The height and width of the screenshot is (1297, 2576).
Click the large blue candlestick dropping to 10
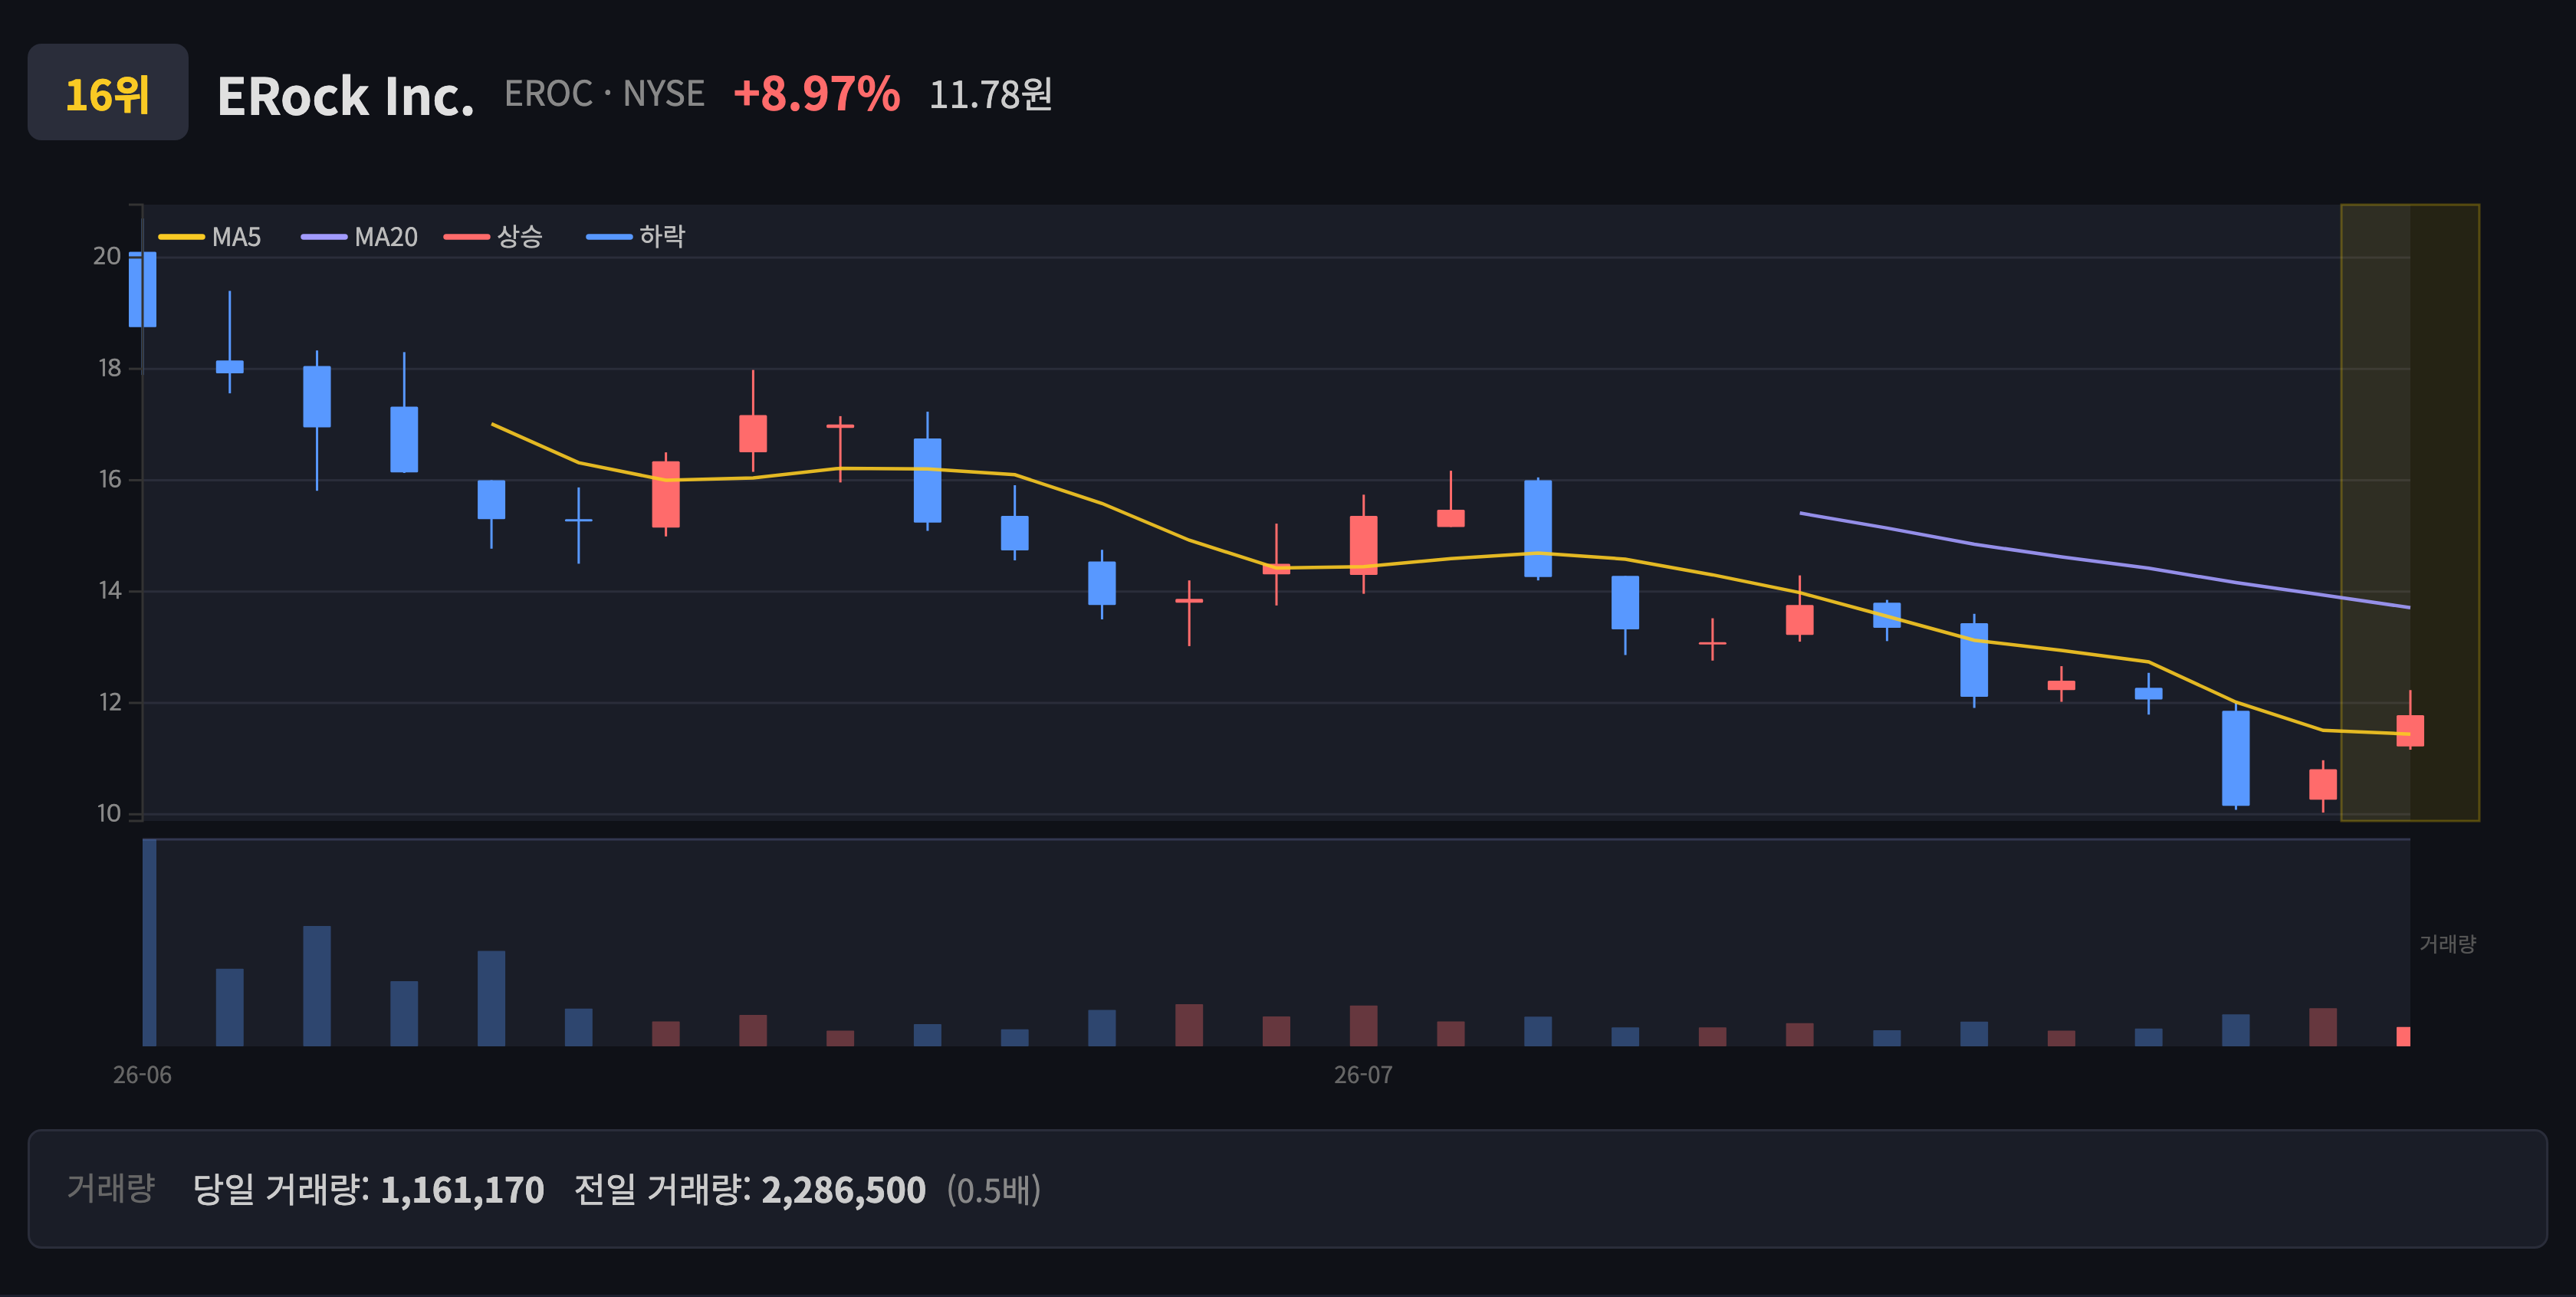[2236, 757]
